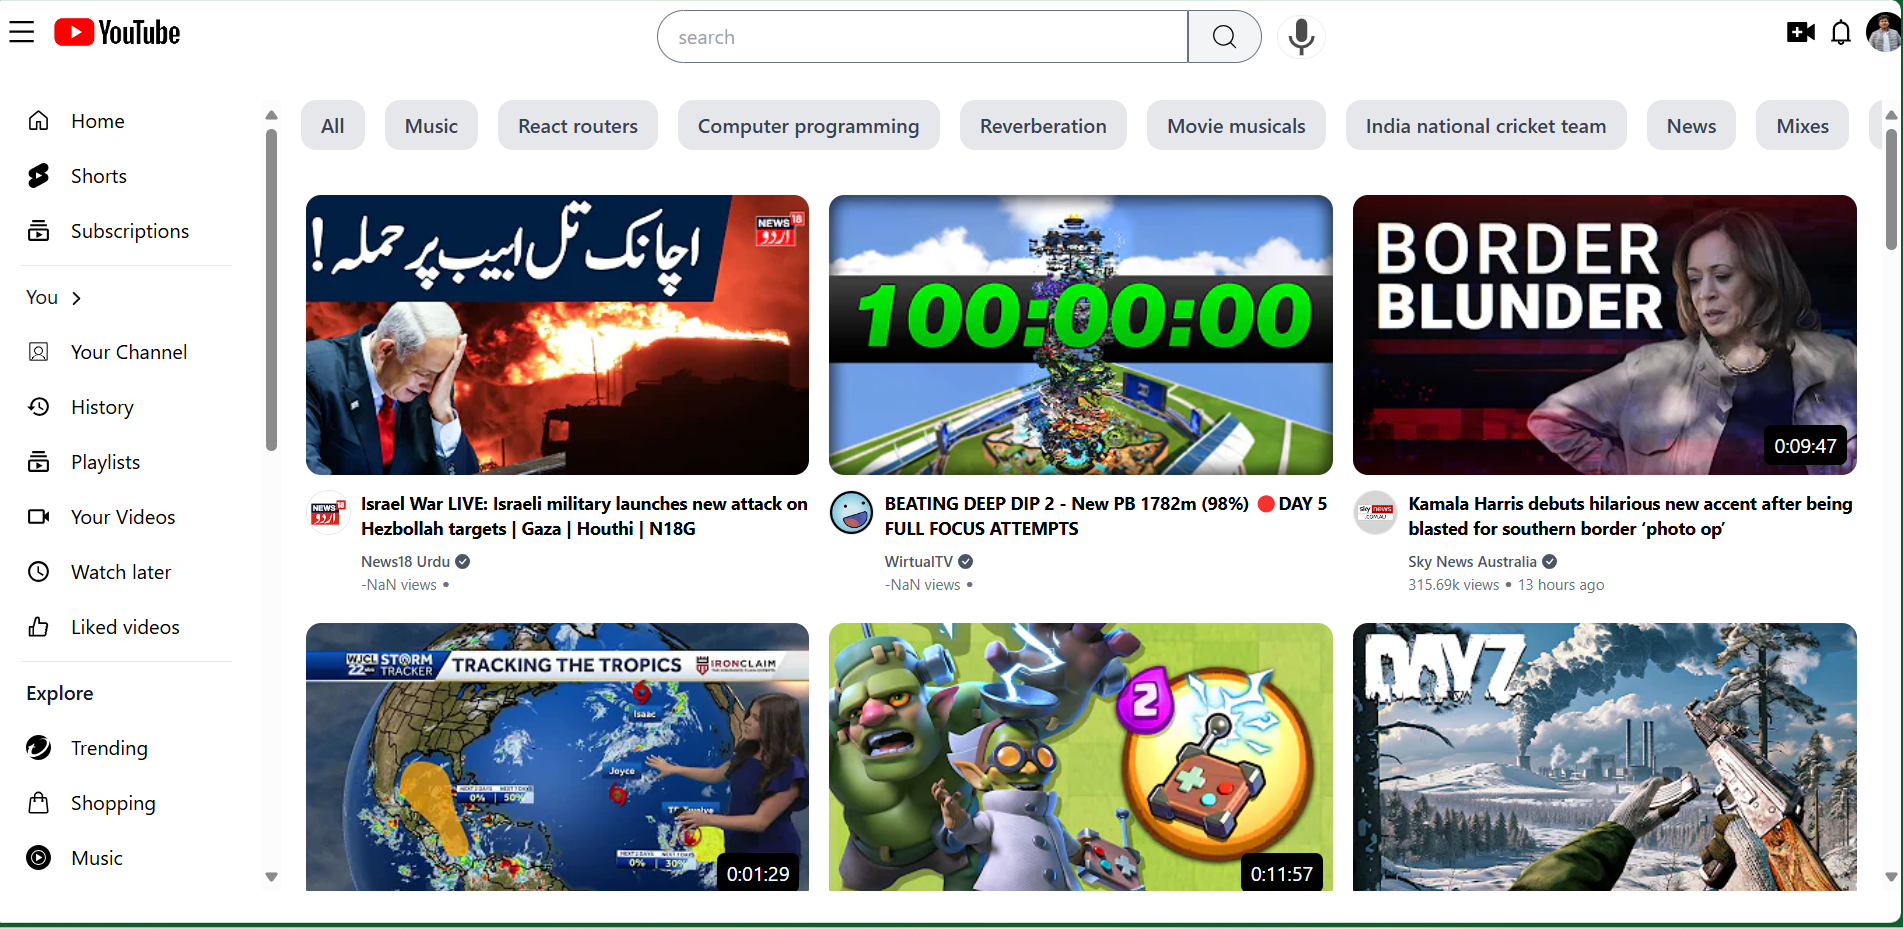This screenshot has height=929, width=1903.
Task: Click inside the search input field
Action: point(922,37)
